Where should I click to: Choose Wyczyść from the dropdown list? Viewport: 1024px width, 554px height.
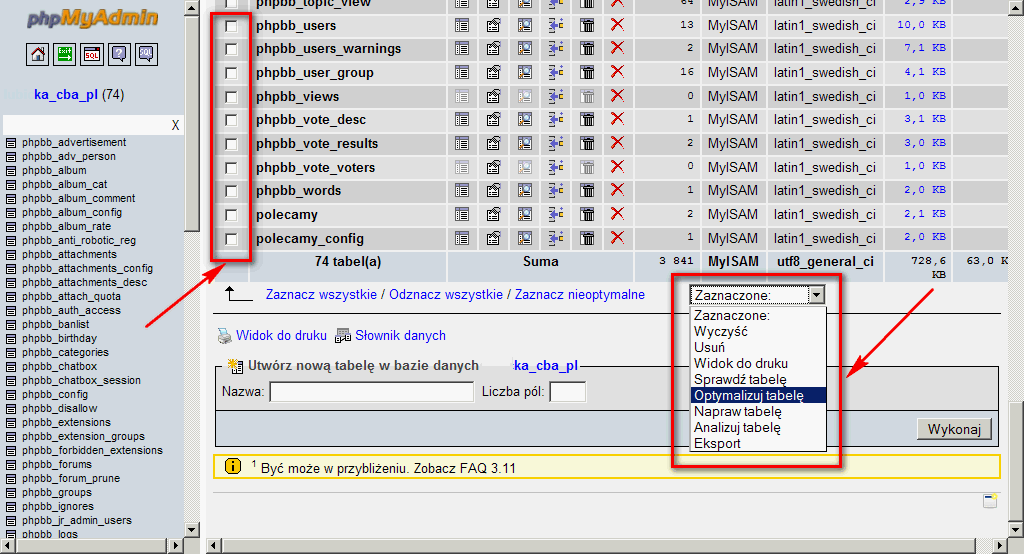coord(758,331)
